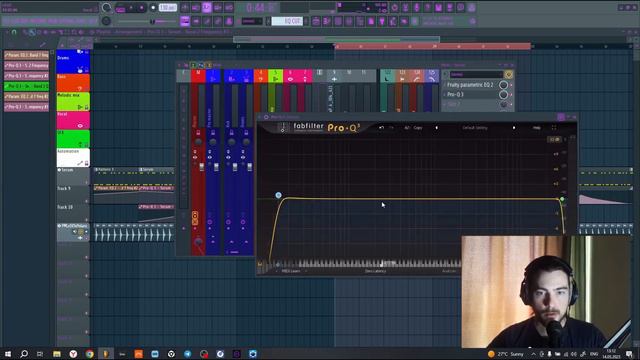640x360 pixels.
Task: Select mixer insert 4 with orange header
Action: point(260,76)
